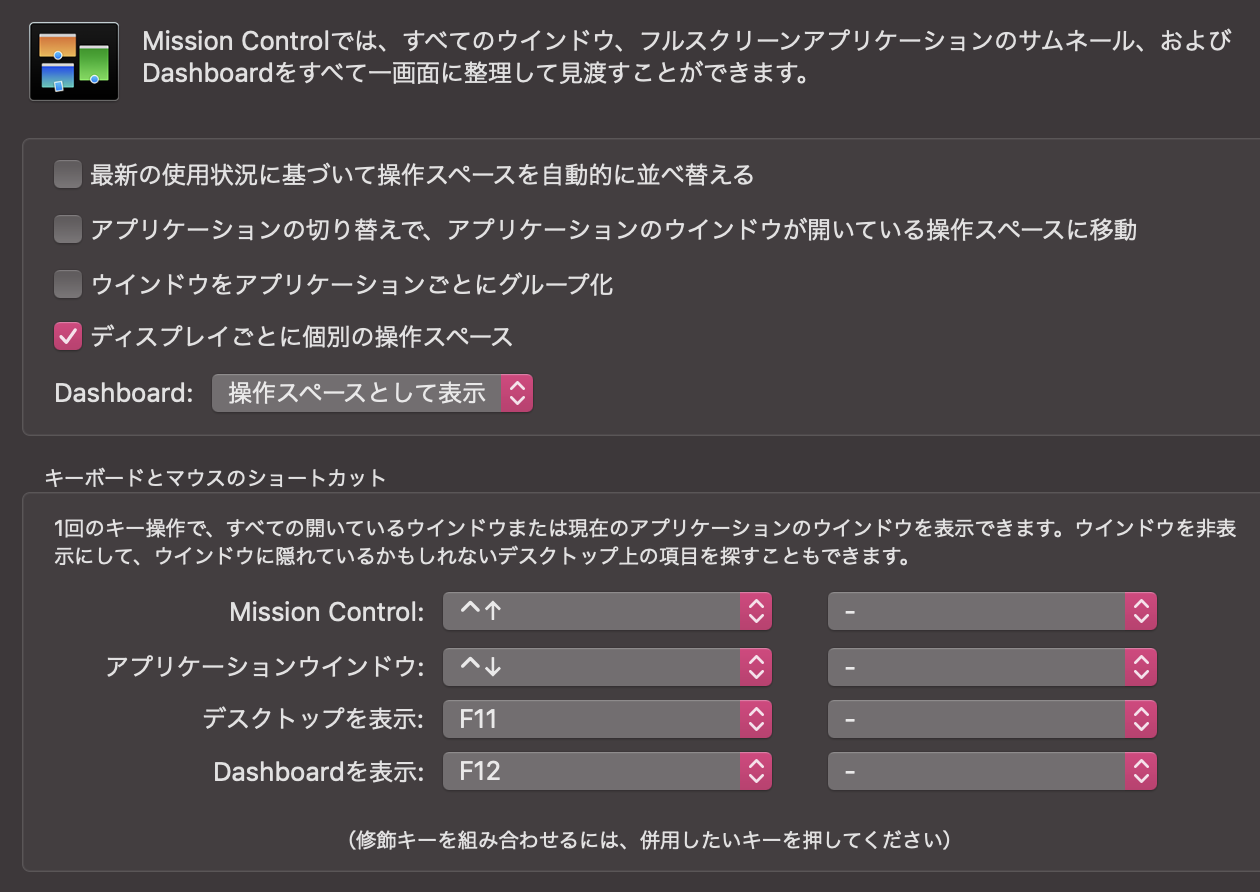Click stepper arrows on F11 shortcut popup
The image size is (1260, 892).
coord(756,718)
